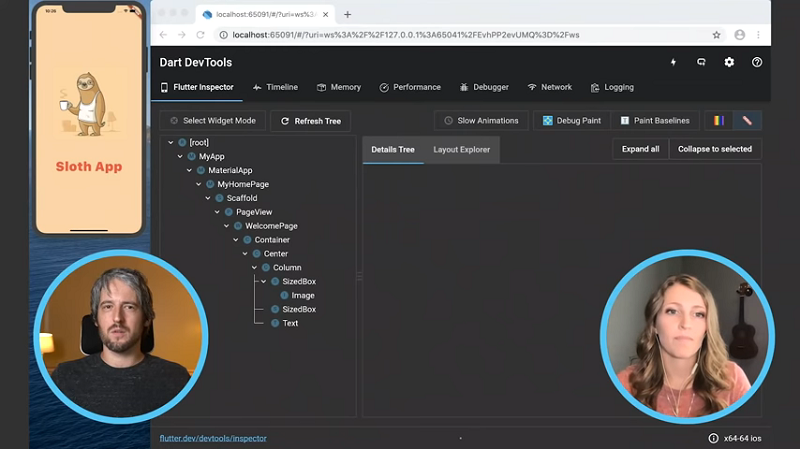Select the Text tree item

click(x=290, y=323)
